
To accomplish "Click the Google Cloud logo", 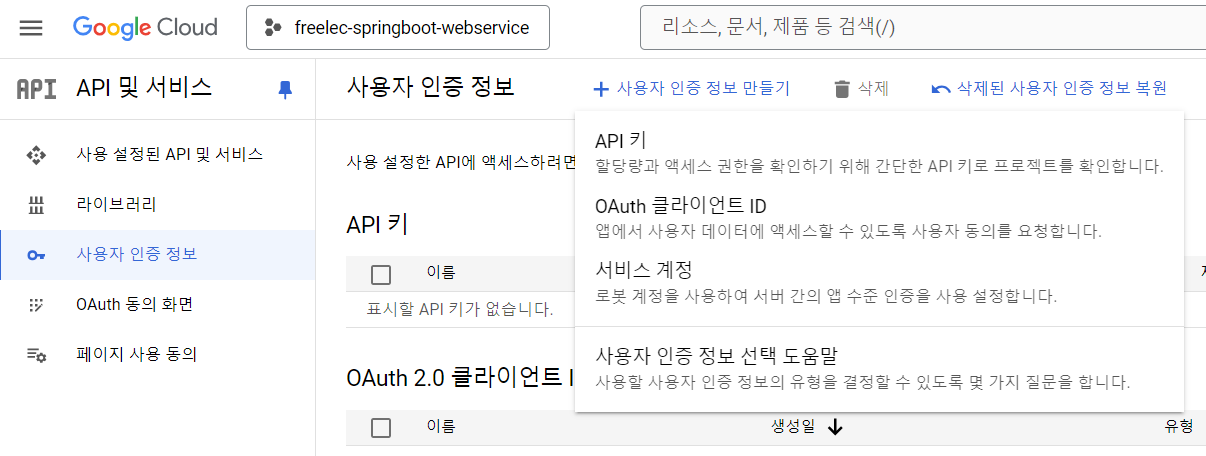I will [x=145, y=27].
